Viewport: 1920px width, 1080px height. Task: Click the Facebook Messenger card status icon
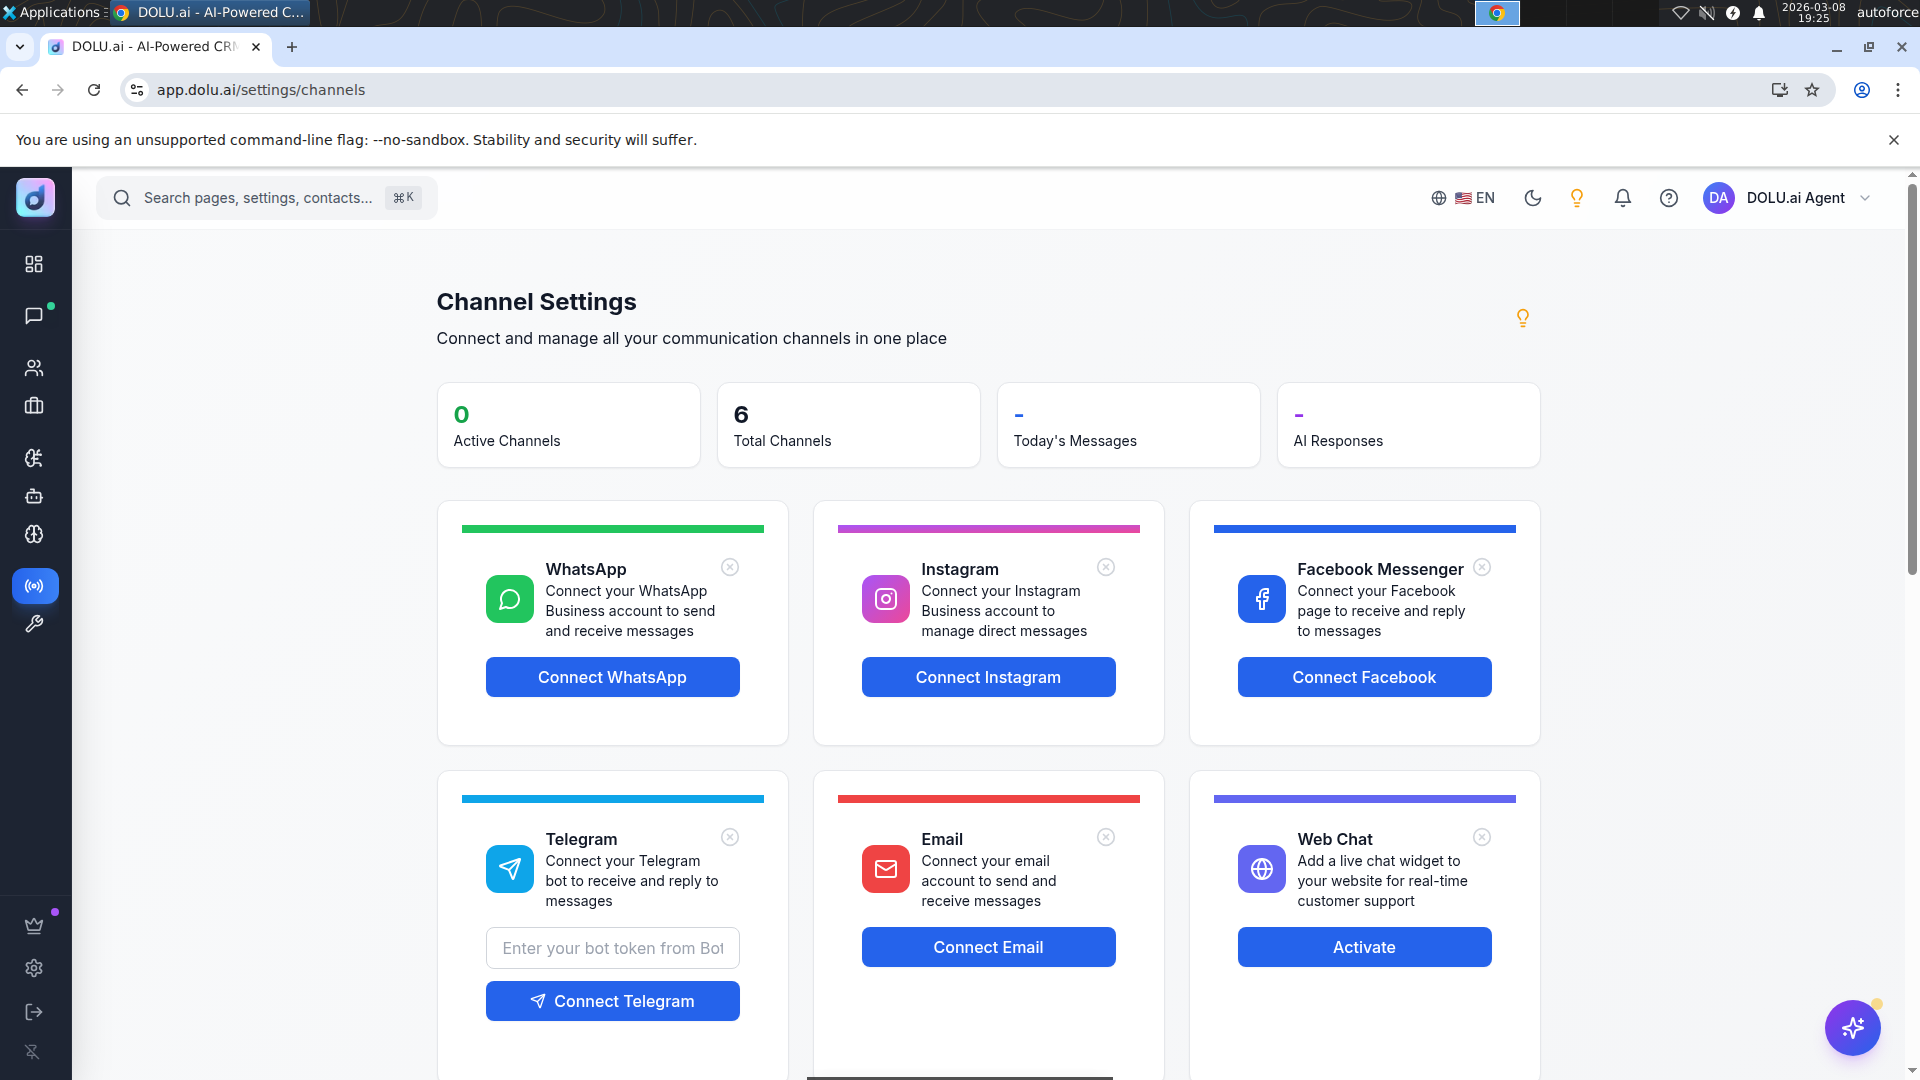point(1482,567)
